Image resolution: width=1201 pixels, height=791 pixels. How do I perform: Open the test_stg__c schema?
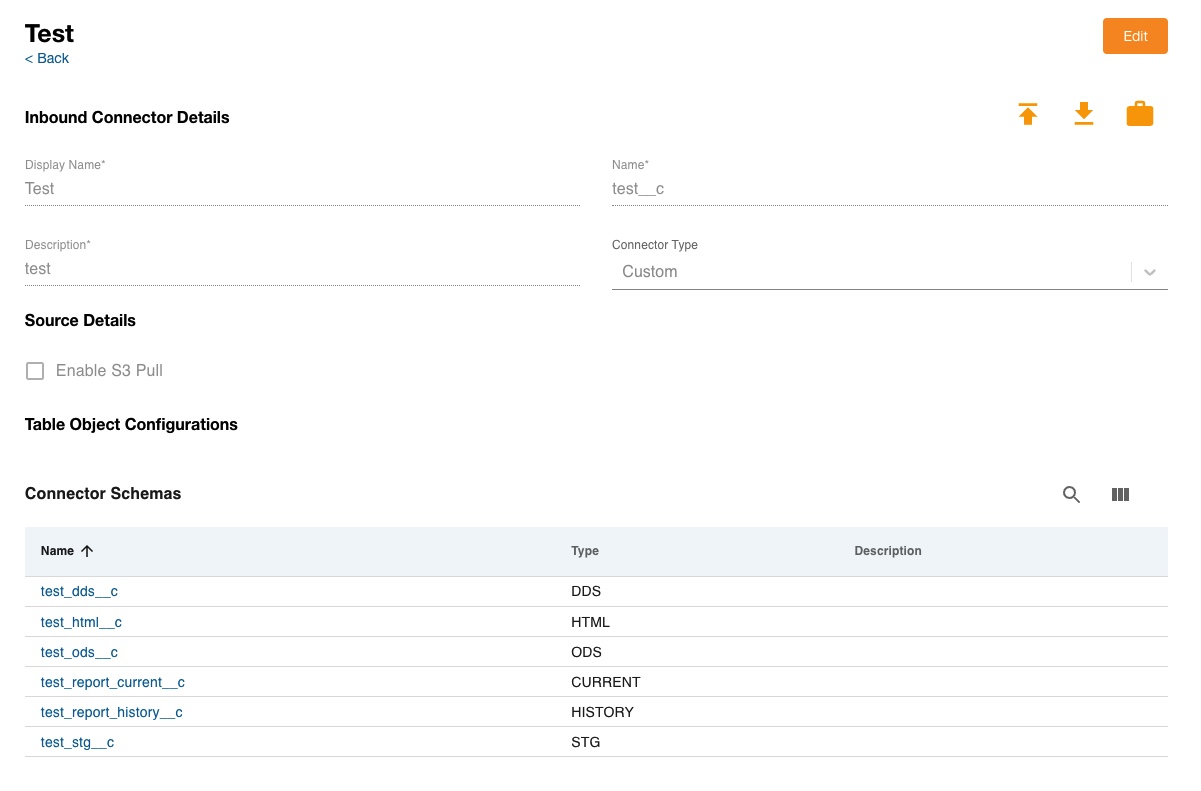pos(77,742)
